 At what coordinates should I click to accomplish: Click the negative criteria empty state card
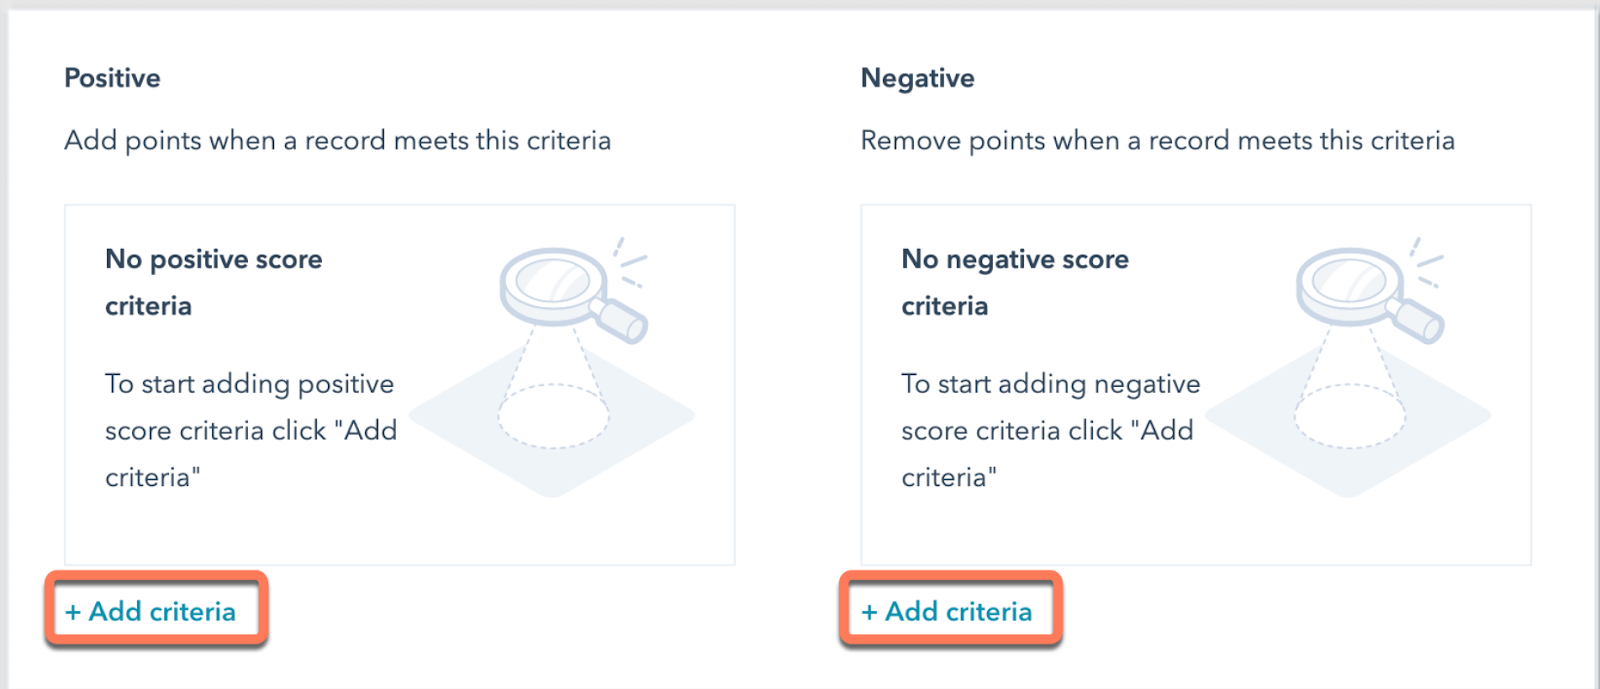tap(1196, 383)
